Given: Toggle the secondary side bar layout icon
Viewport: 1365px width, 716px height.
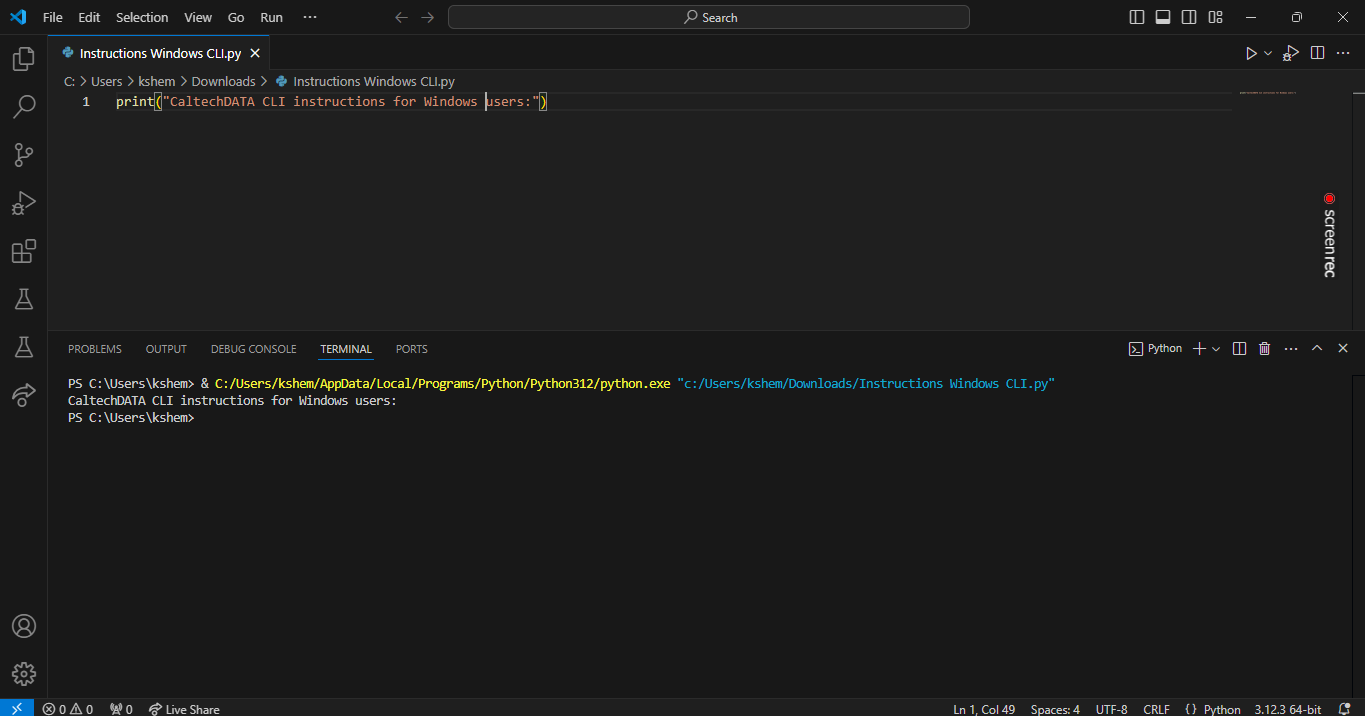Looking at the screenshot, I should click(x=1189, y=17).
